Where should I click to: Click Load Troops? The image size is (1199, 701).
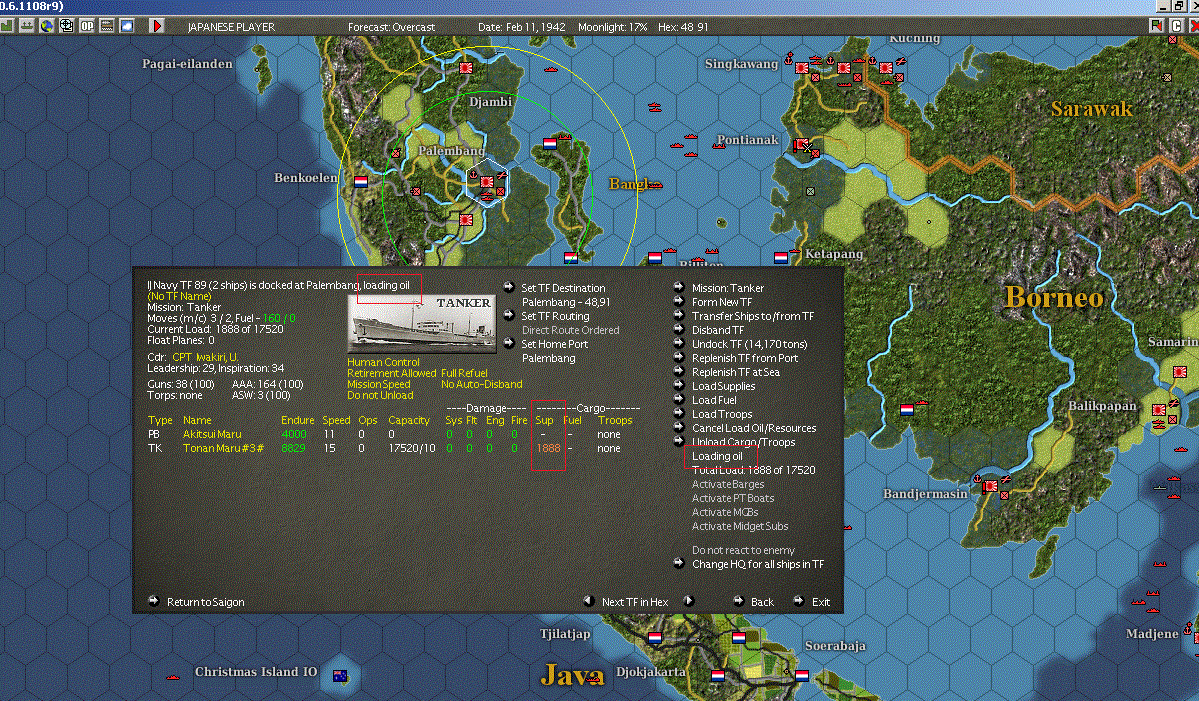(722, 414)
